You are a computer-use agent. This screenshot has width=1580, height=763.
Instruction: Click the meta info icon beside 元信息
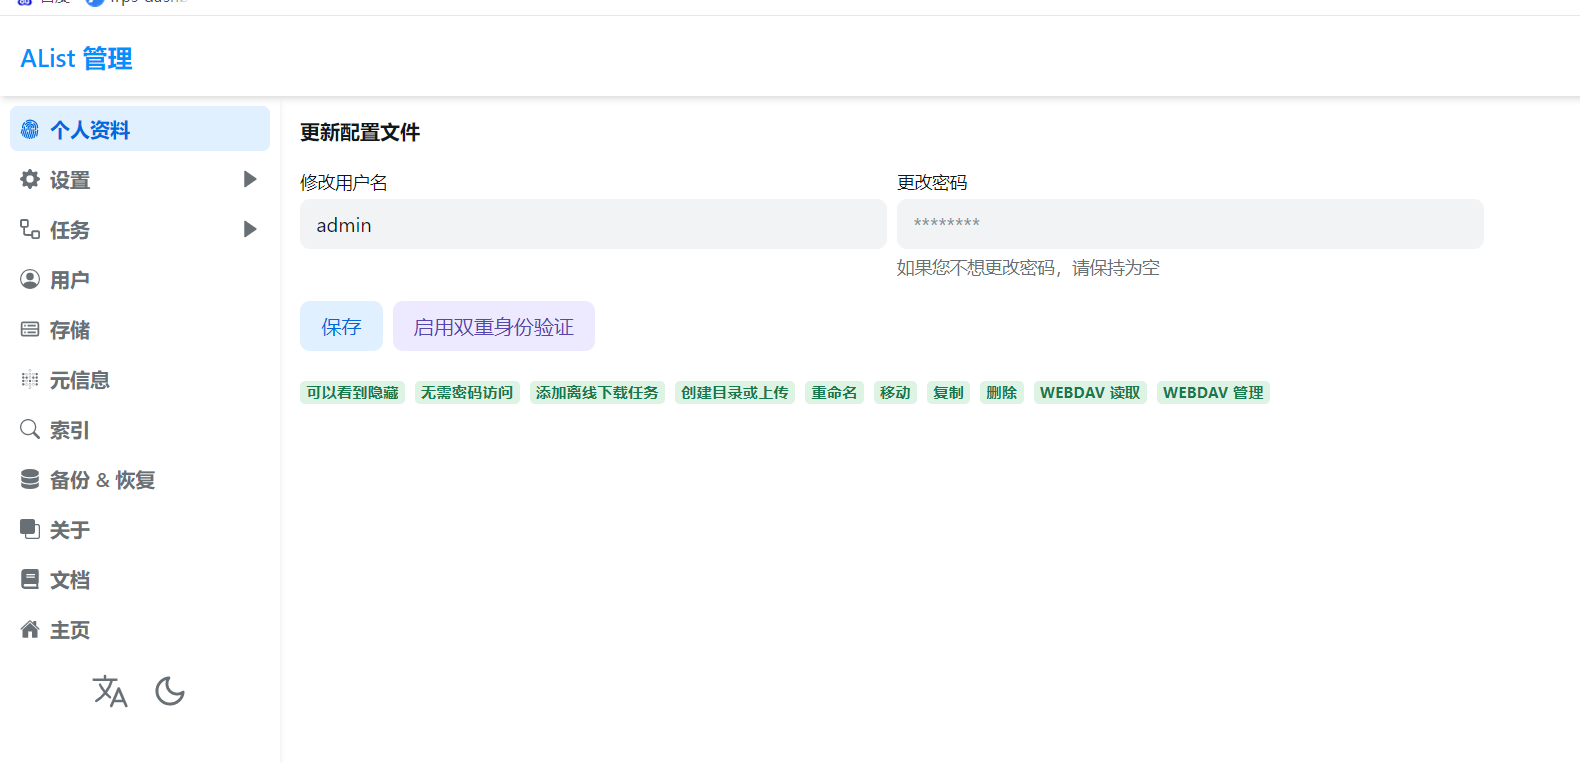[x=30, y=379]
